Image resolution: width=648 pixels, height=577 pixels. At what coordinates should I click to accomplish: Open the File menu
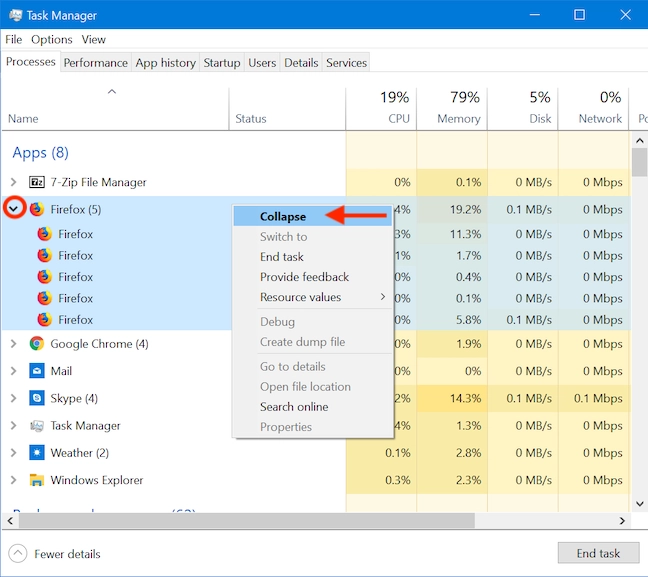[x=14, y=39]
